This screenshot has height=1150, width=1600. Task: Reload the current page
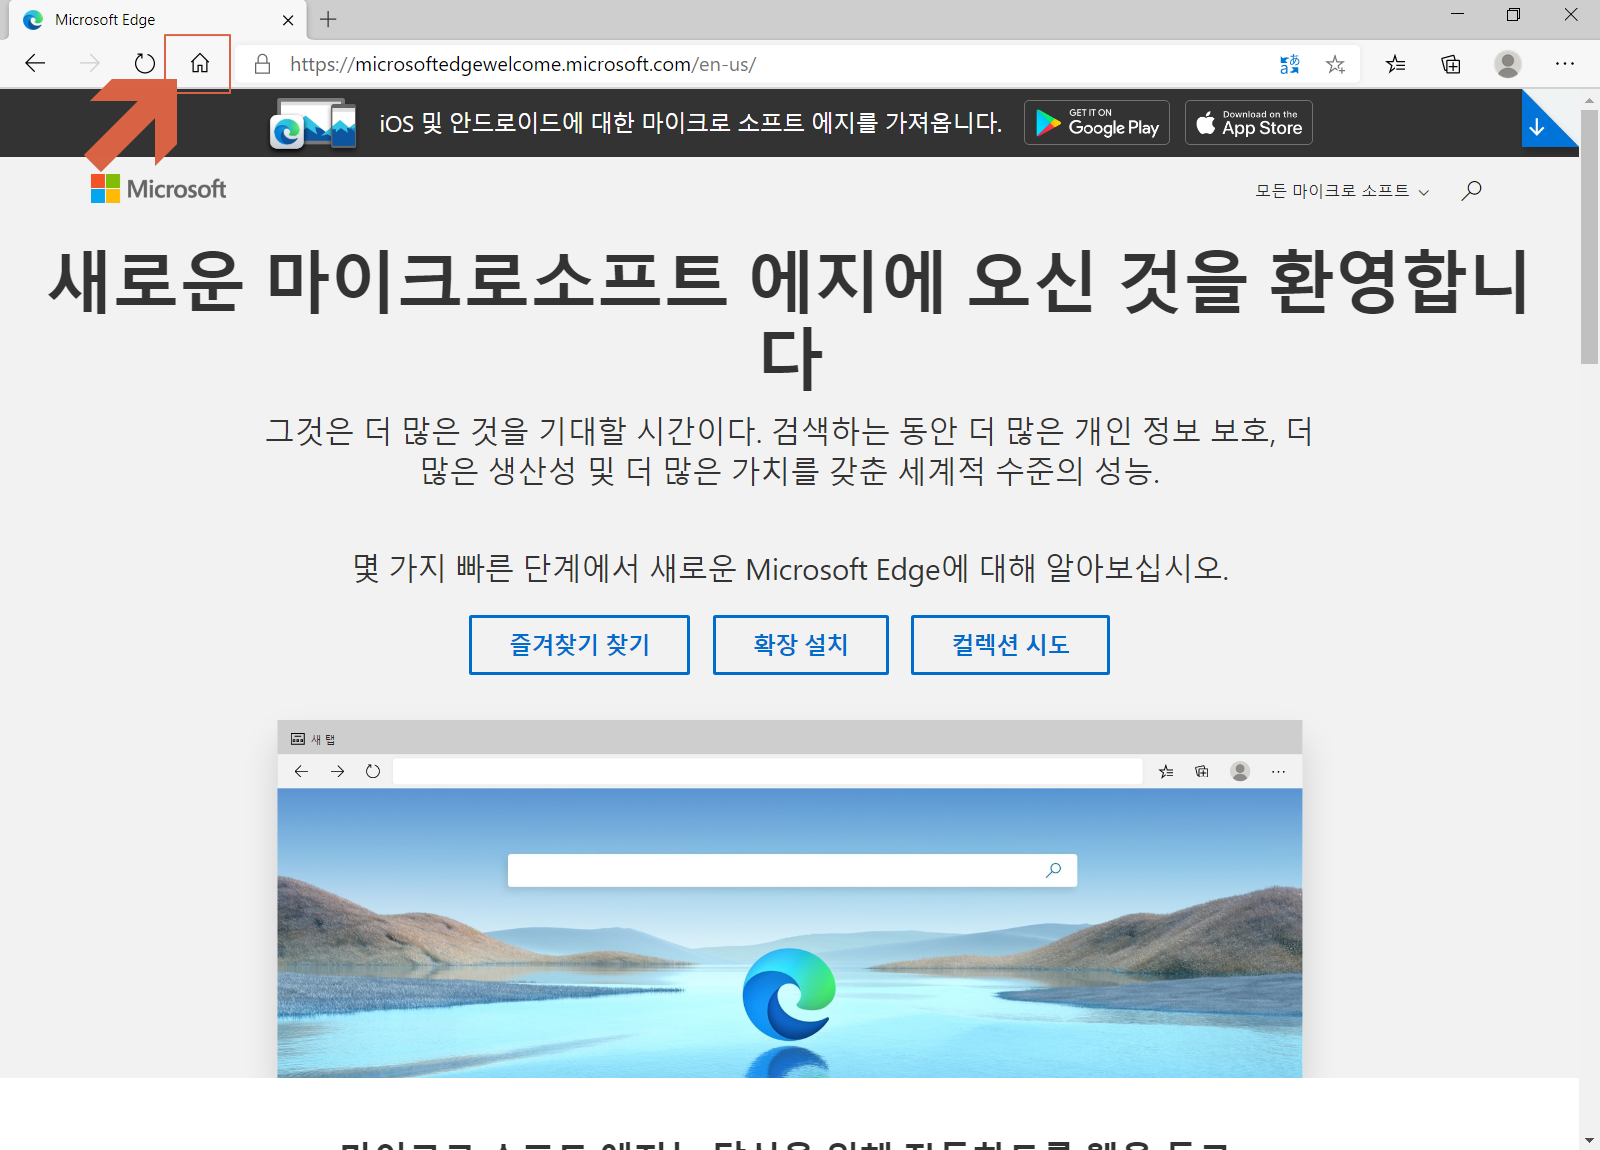(145, 64)
